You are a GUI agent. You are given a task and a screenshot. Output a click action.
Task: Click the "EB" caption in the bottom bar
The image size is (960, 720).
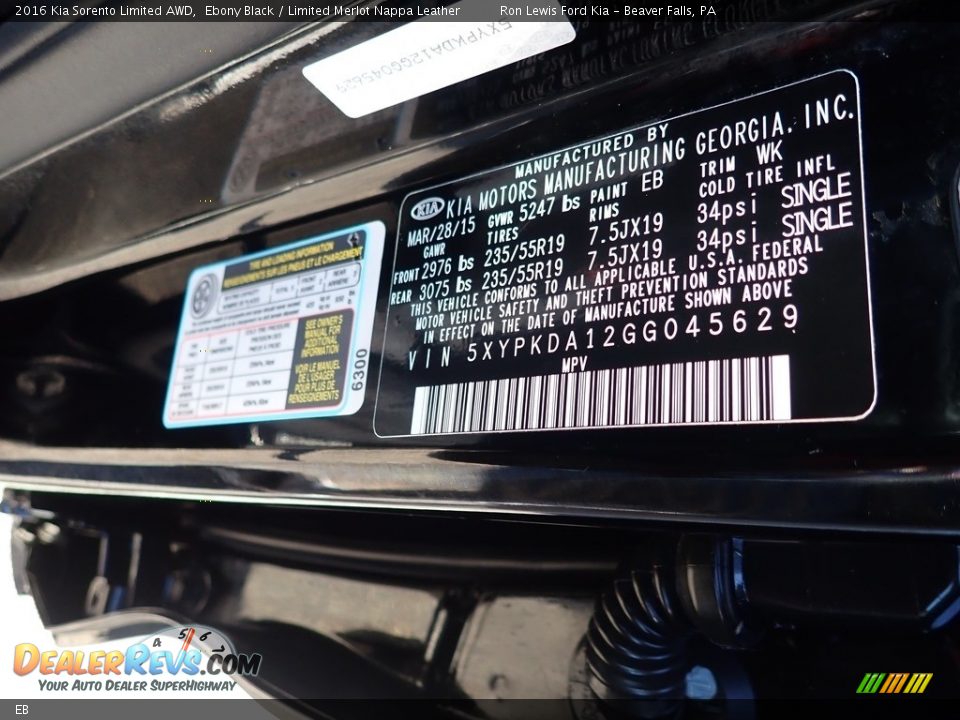coord(21,710)
